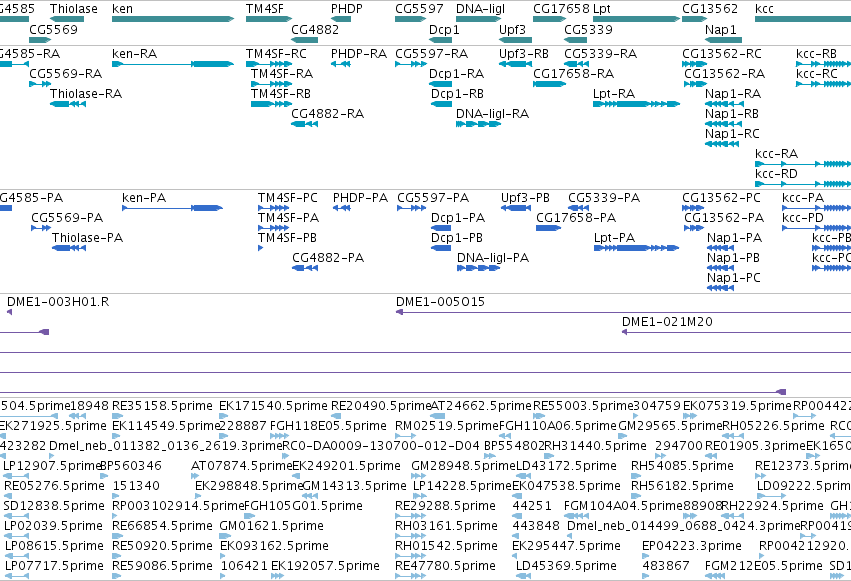Open the RH03161.5prime EST label
Viewport: 851px width, 581px height.
pos(446,526)
